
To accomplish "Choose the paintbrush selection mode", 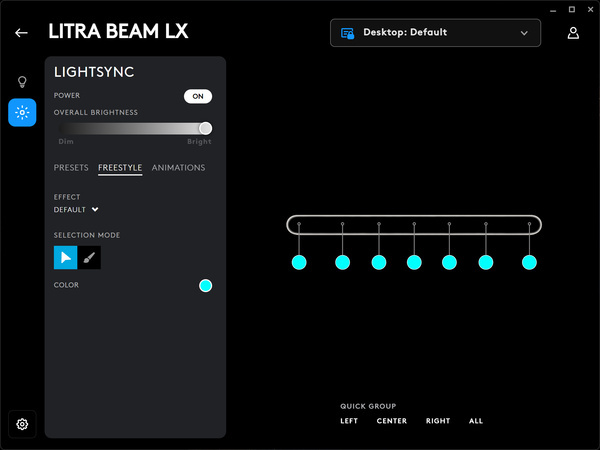I will pyautogui.click(x=89, y=258).
